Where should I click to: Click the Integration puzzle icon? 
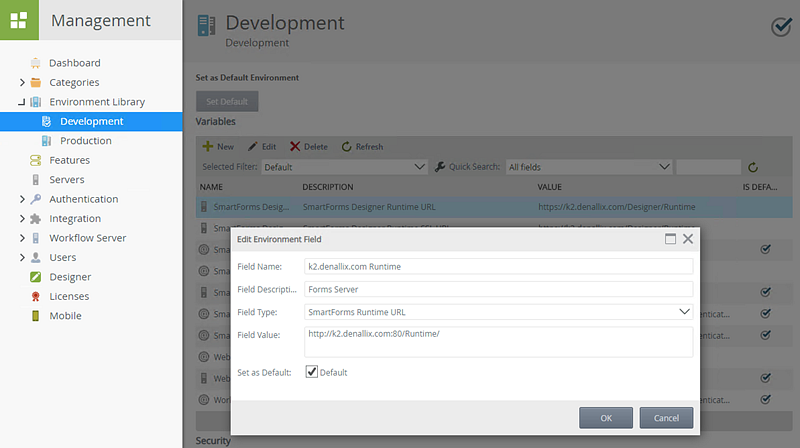tap(36, 218)
